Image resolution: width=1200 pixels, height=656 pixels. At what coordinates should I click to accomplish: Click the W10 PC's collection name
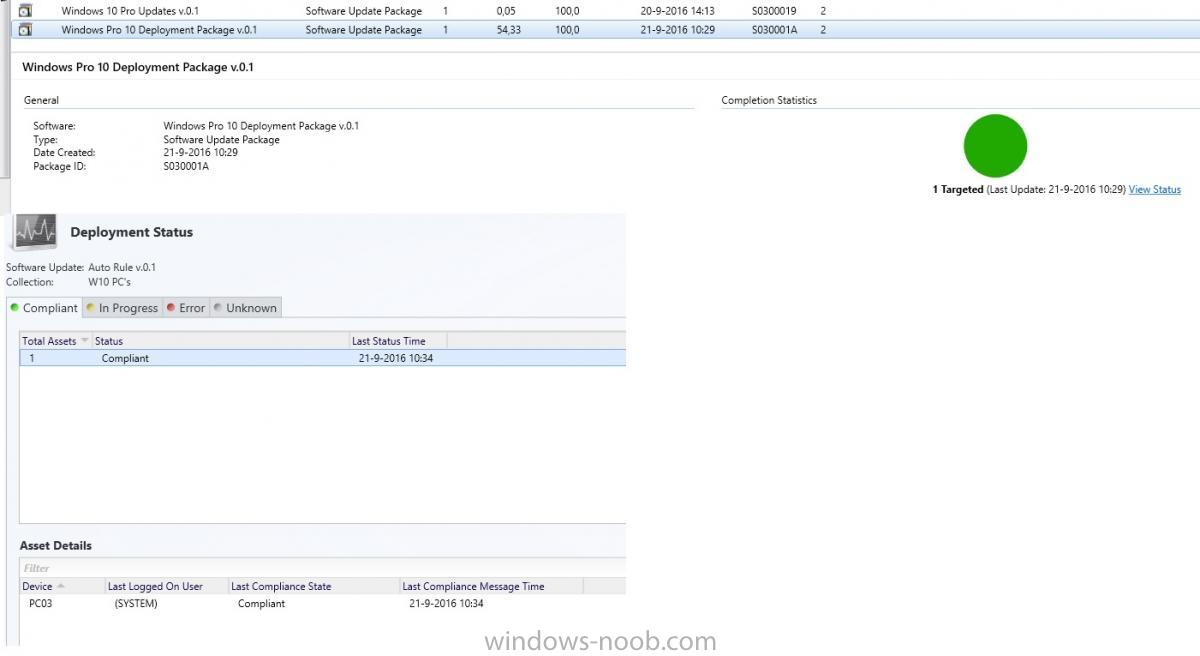point(110,282)
